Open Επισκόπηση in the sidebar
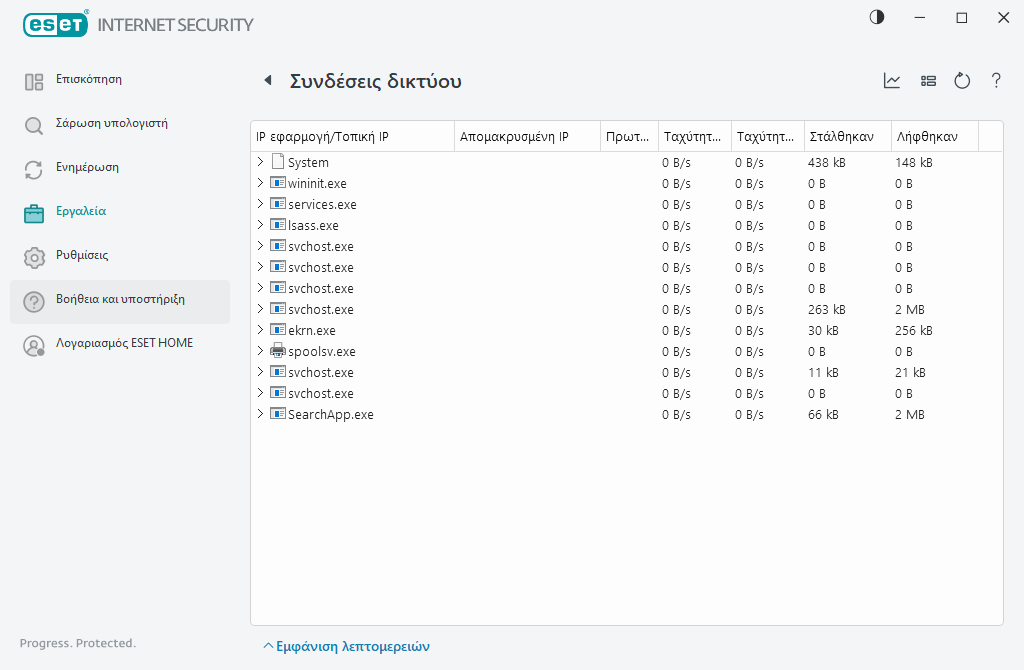The image size is (1024, 670). click(x=88, y=79)
